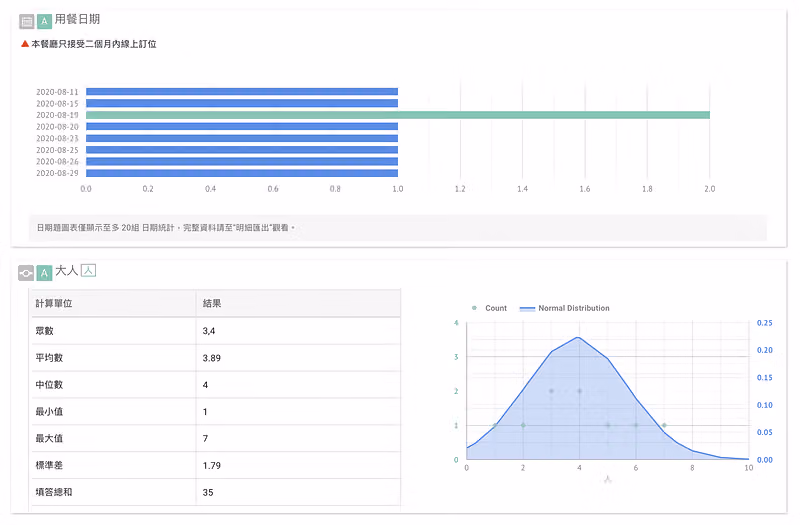Click the 標準差 row label
This screenshot has height=525, width=800.
pos(49,466)
